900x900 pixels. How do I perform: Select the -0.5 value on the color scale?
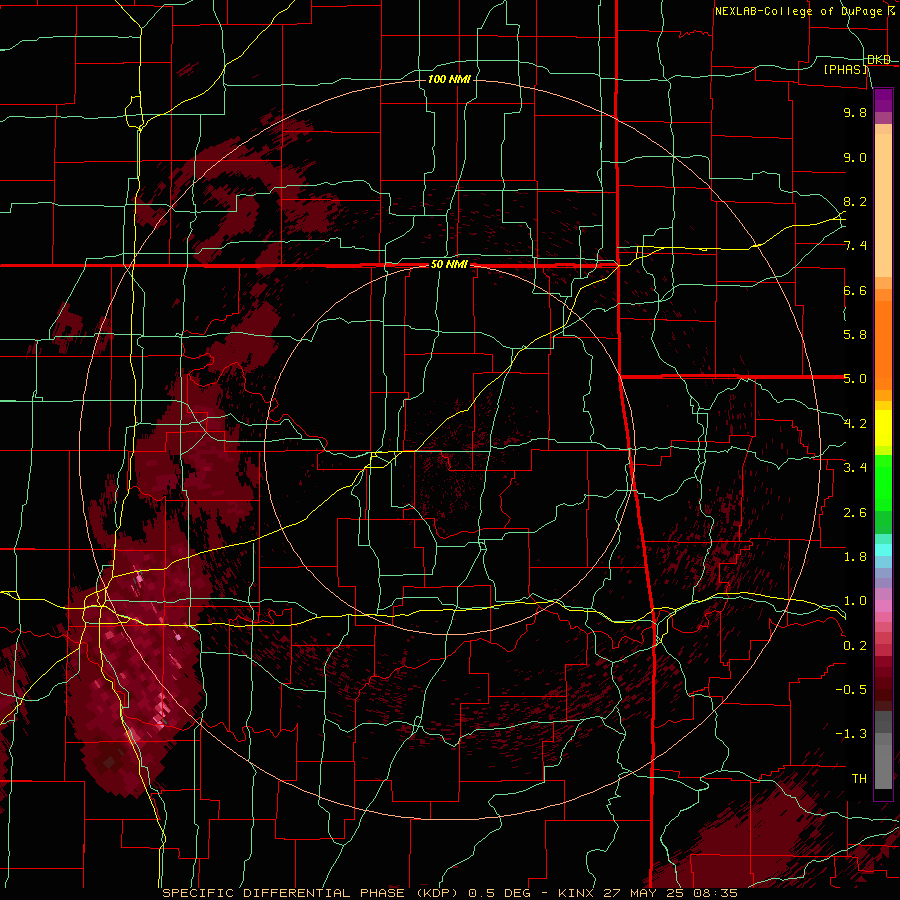pyautogui.click(x=852, y=690)
